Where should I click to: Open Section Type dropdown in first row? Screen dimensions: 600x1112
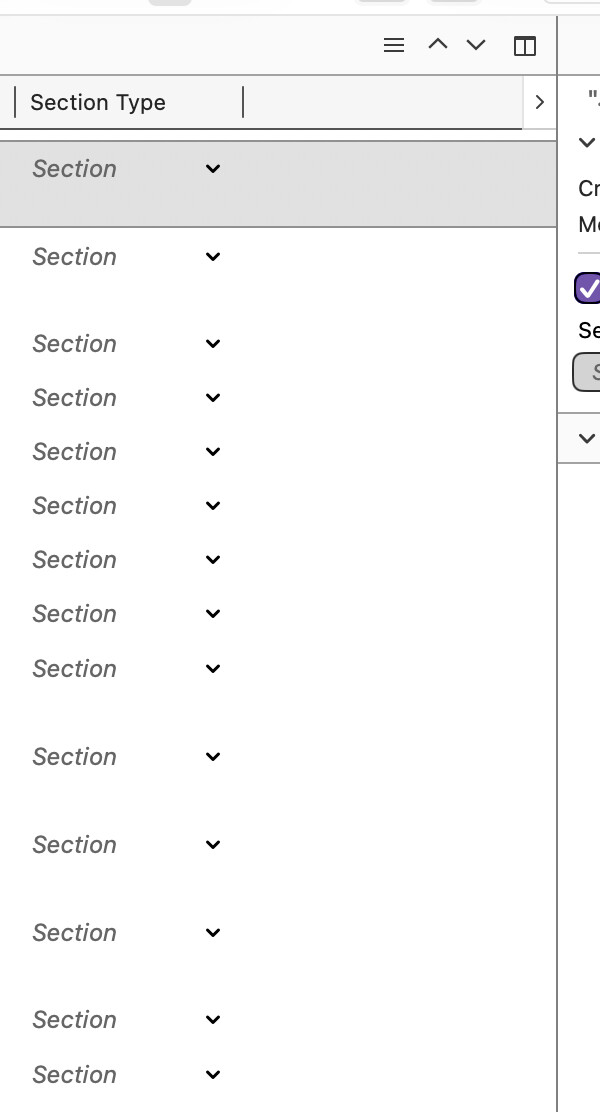(x=213, y=169)
